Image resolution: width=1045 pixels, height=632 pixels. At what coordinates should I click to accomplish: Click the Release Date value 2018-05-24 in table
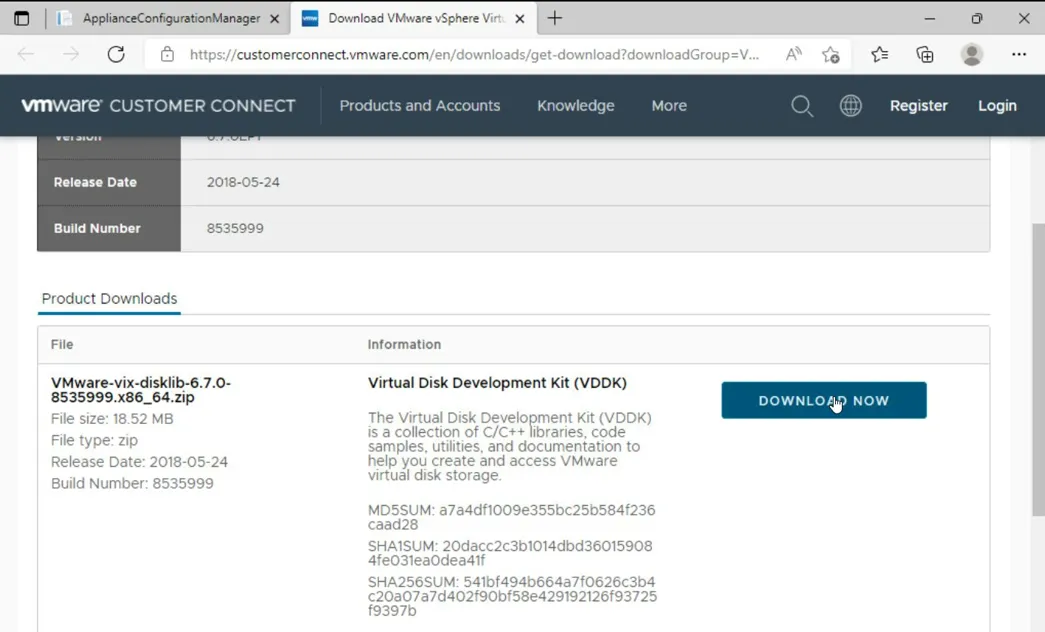click(x=243, y=182)
